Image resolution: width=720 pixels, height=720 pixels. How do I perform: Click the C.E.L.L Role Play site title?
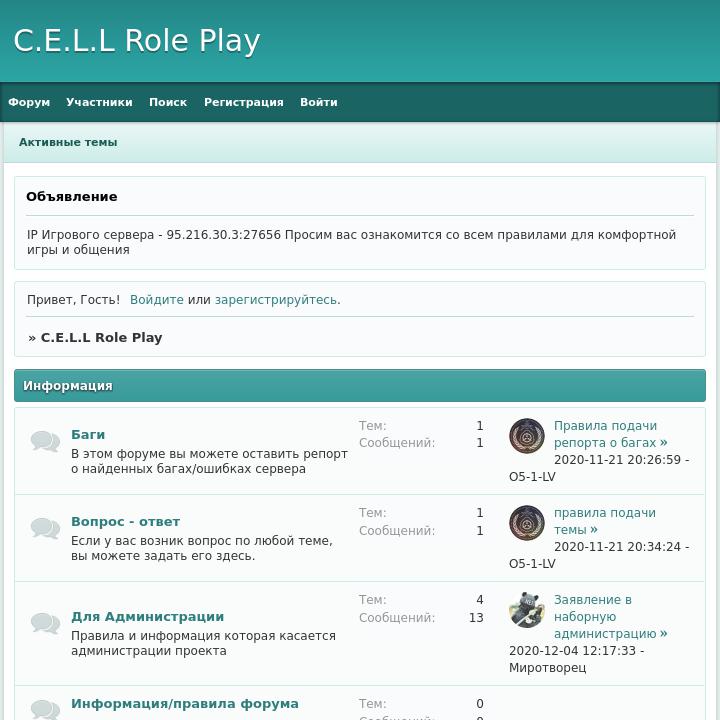click(137, 40)
